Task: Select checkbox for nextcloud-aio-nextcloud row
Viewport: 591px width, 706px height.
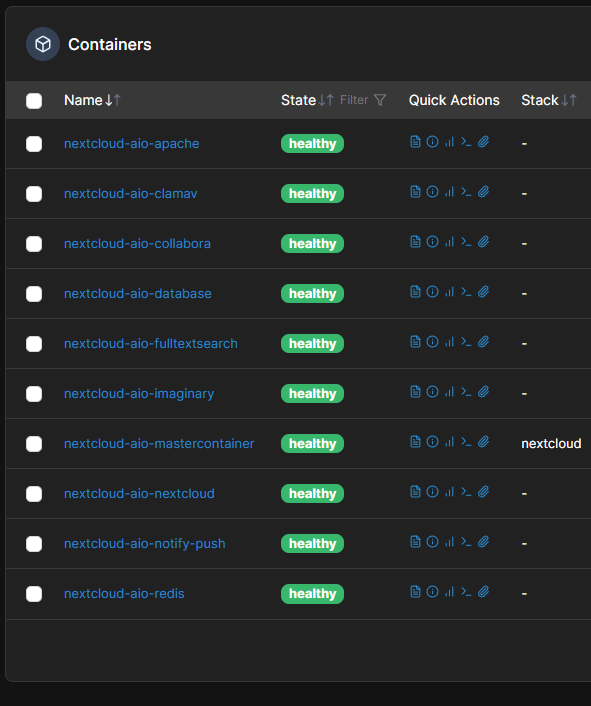Action: [34, 494]
